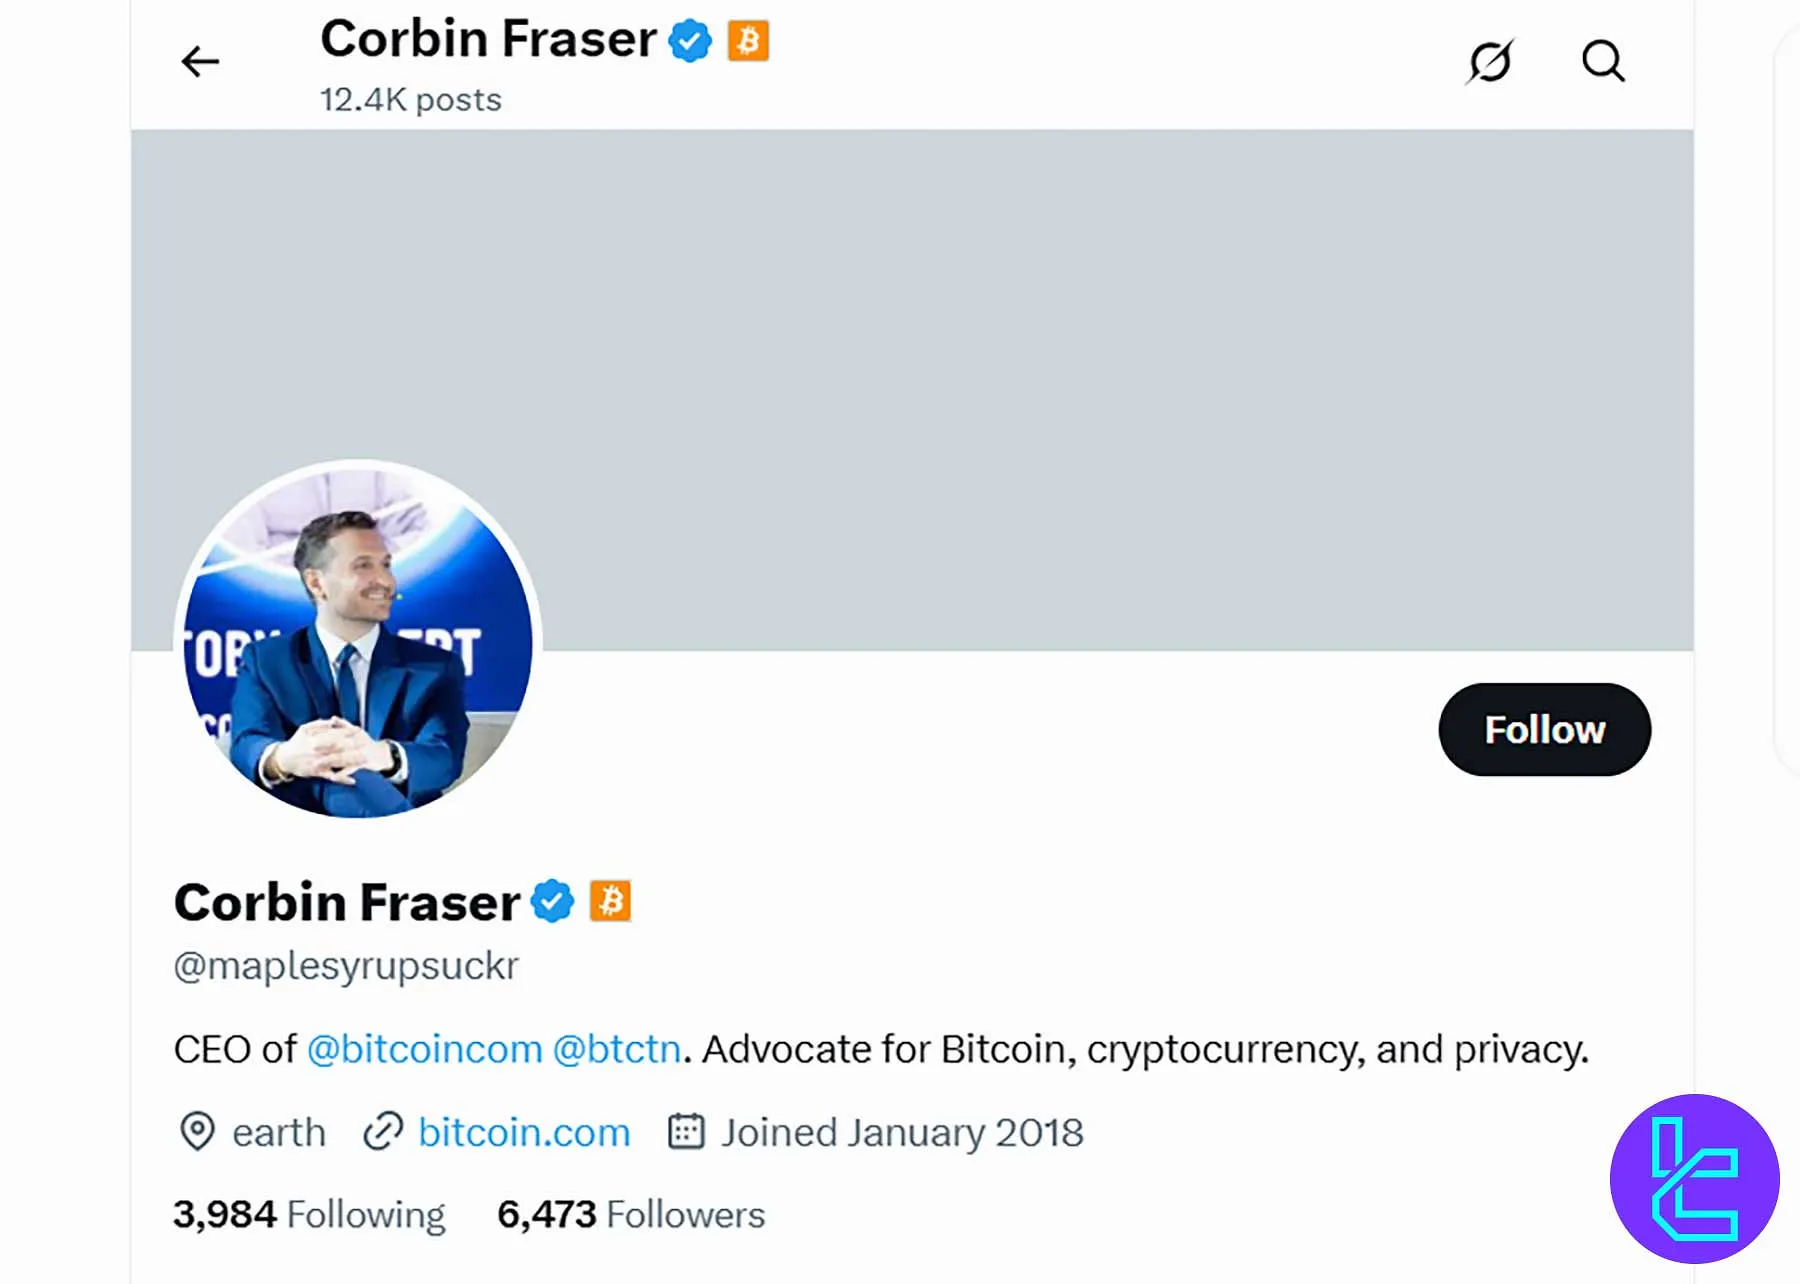Viewport: 1800px width, 1284px height.
Task: Click verified badge in top header
Action: [x=690, y=41]
